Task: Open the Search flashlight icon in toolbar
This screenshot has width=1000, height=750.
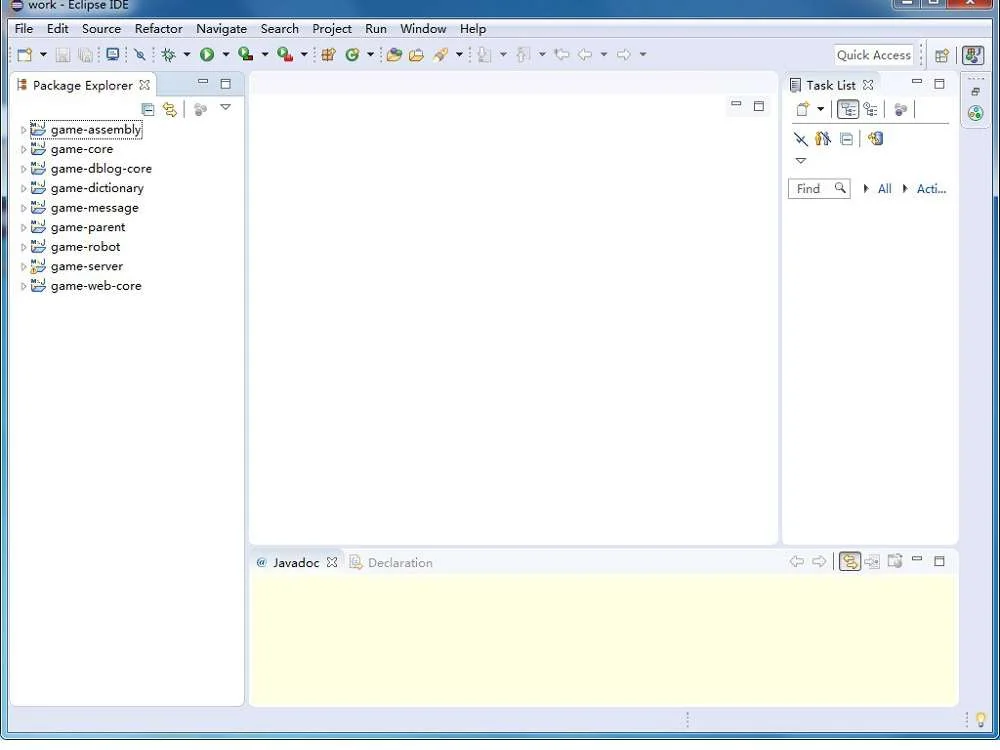Action: 139,54
